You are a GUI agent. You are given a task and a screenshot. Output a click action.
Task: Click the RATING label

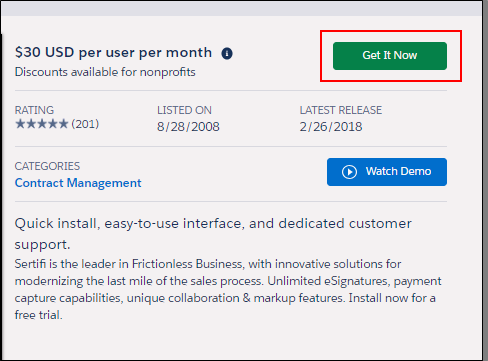34,110
